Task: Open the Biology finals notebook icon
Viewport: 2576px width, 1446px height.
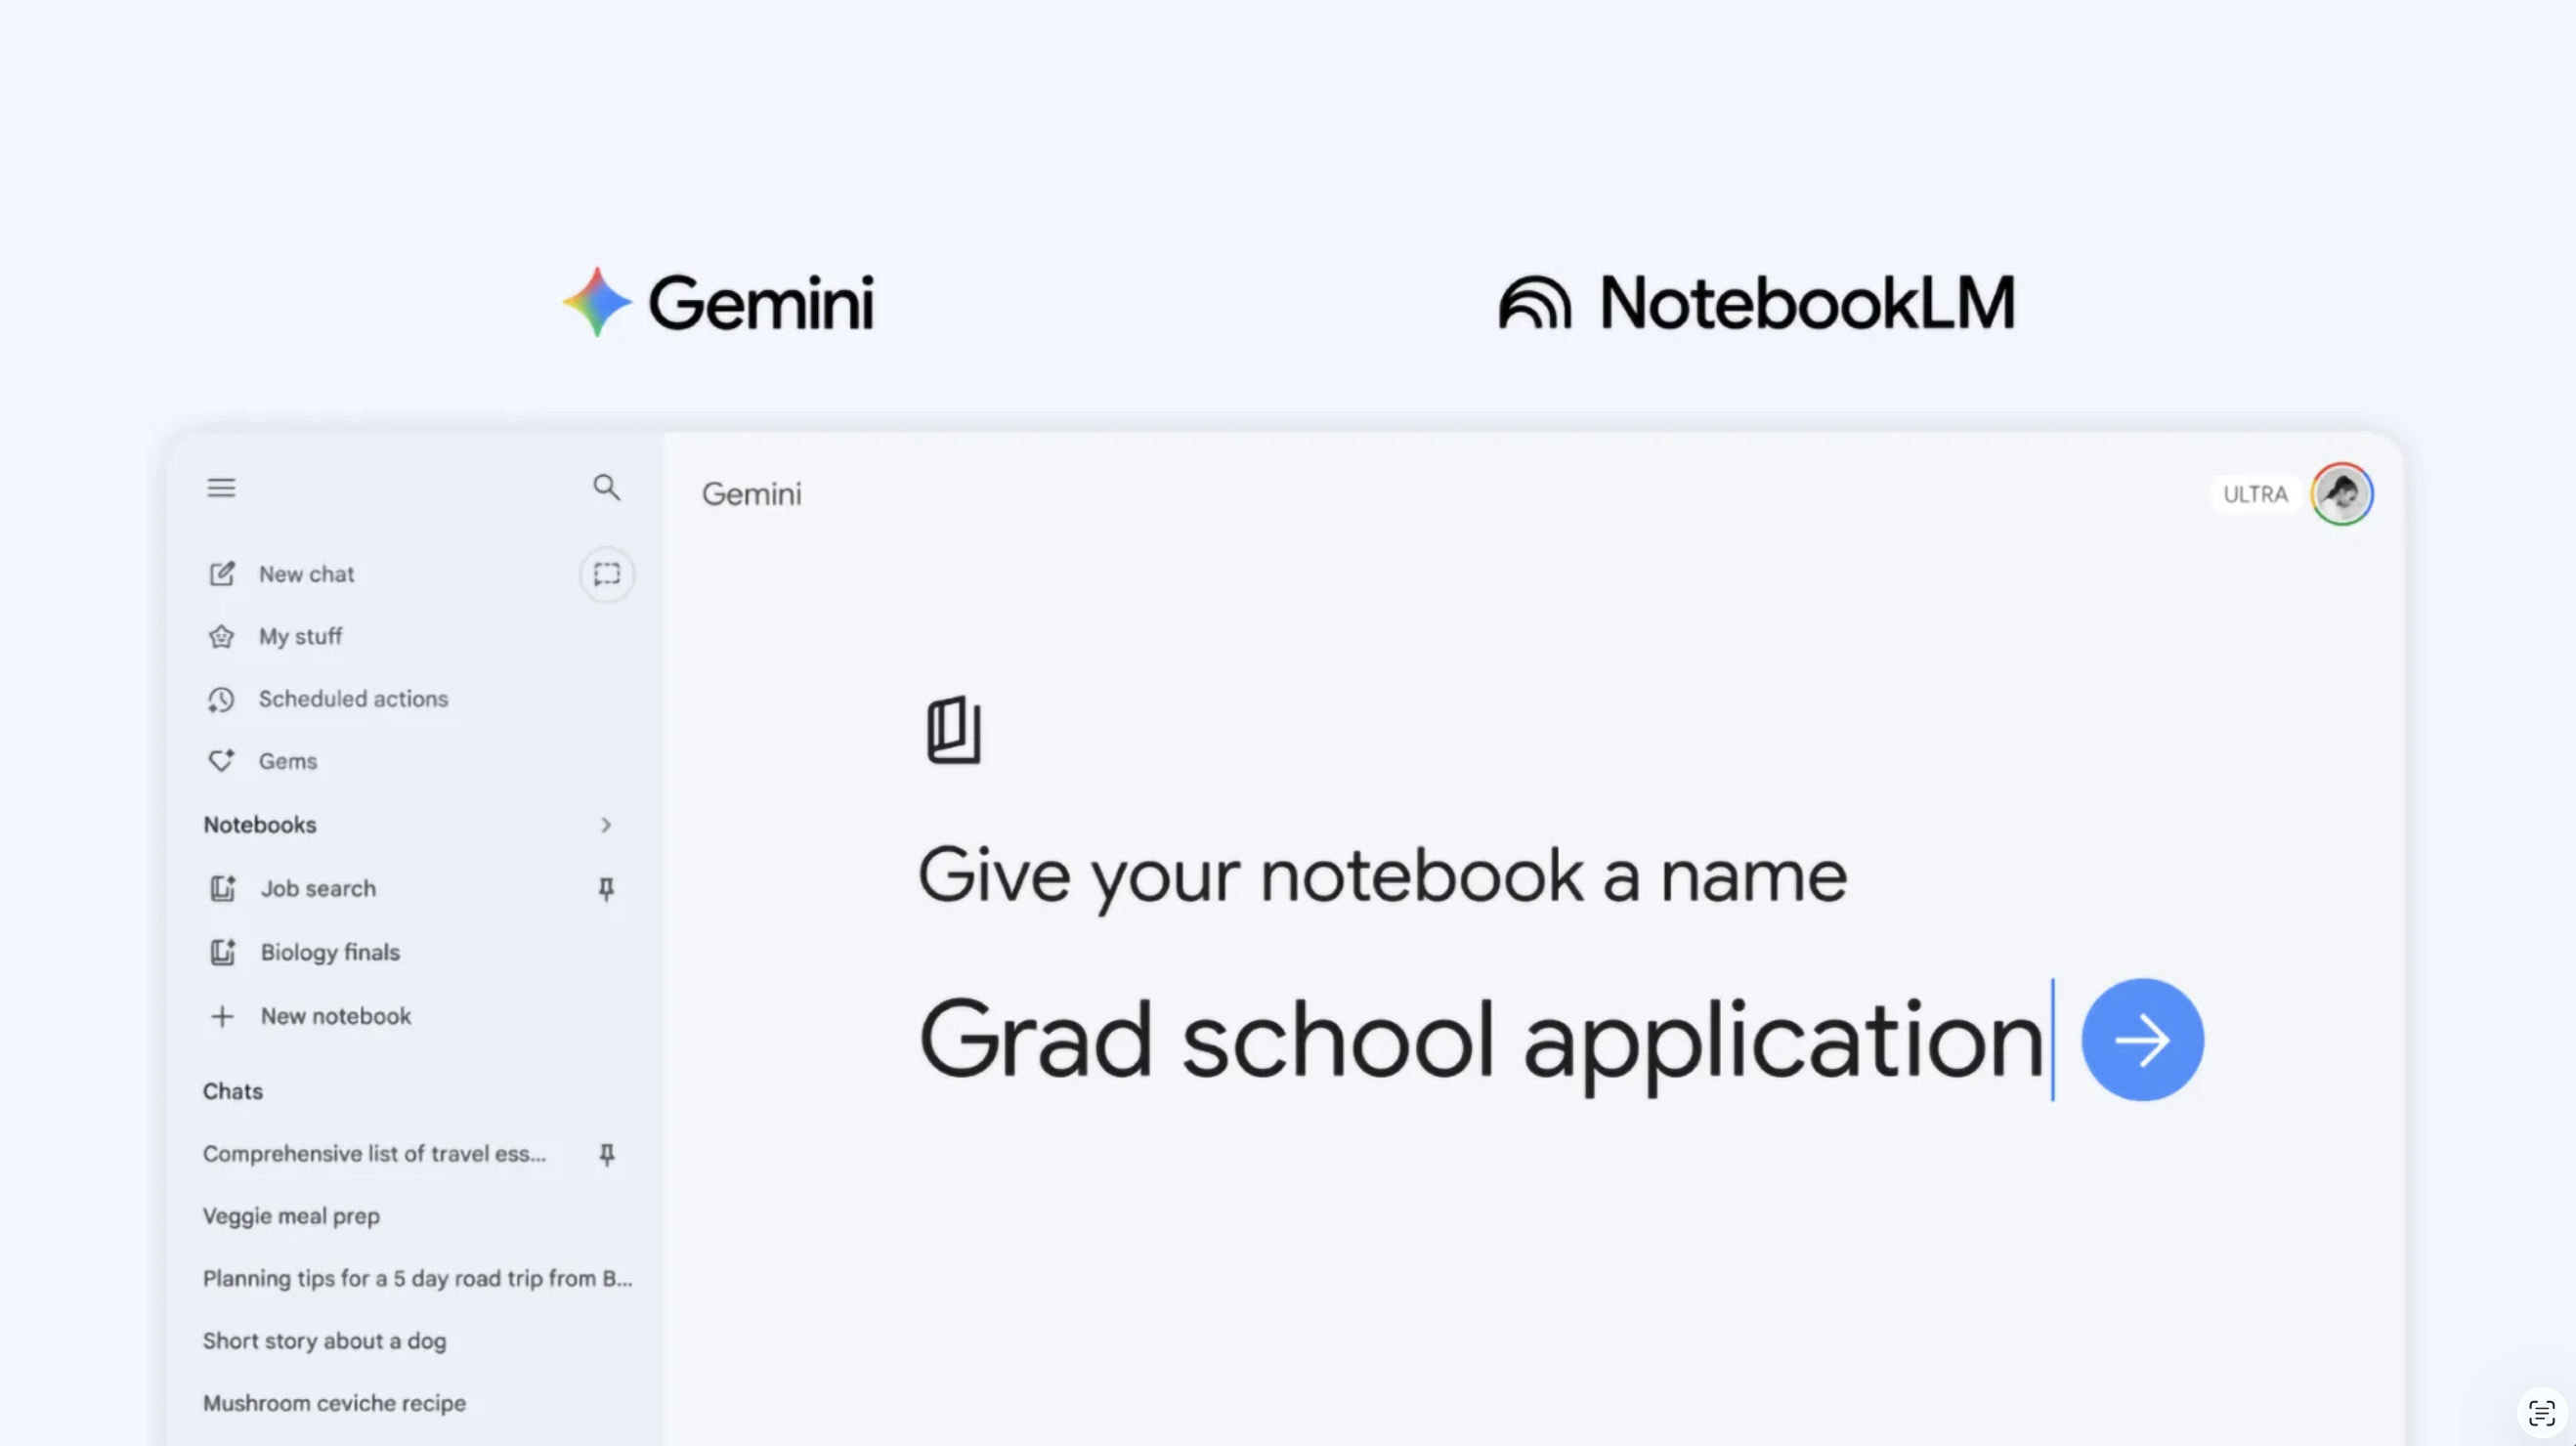Action: (x=222, y=952)
